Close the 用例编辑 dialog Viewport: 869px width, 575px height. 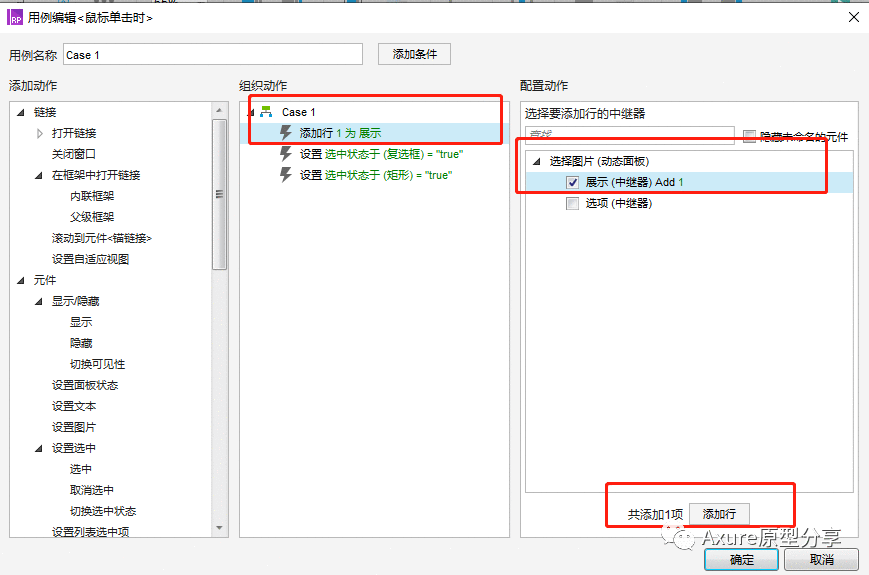click(x=853, y=17)
